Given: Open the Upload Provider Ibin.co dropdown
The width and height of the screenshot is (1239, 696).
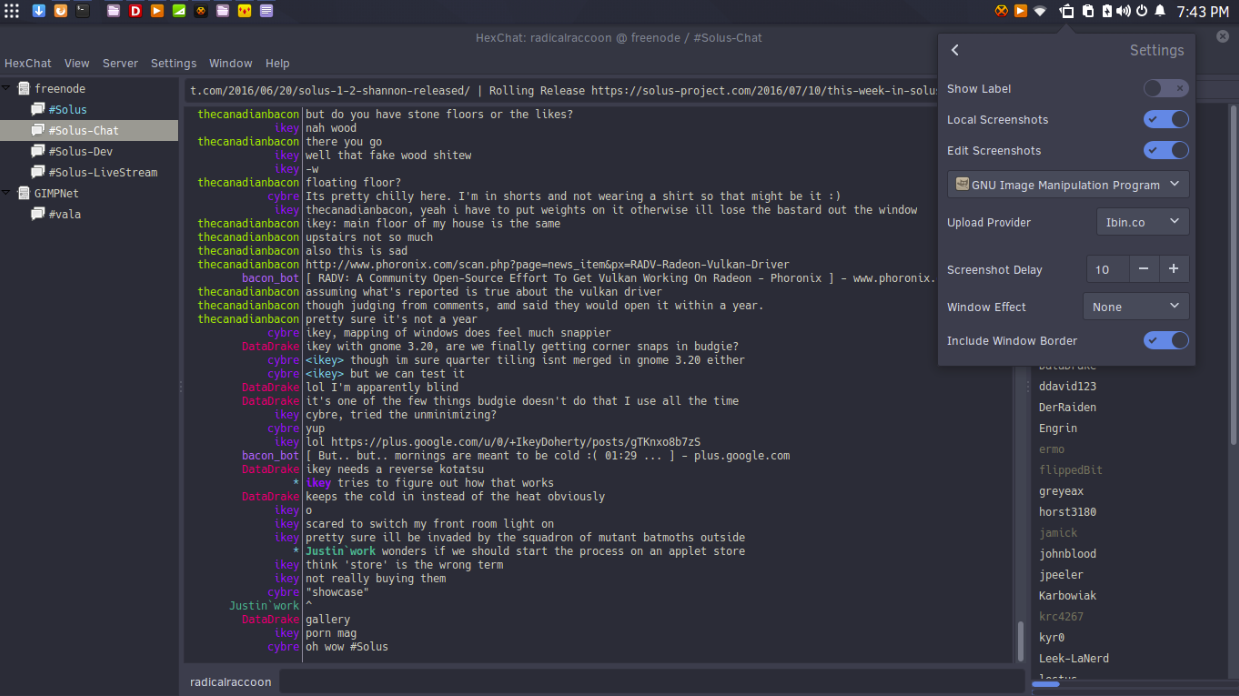Looking at the screenshot, I should [x=1142, y=222].
